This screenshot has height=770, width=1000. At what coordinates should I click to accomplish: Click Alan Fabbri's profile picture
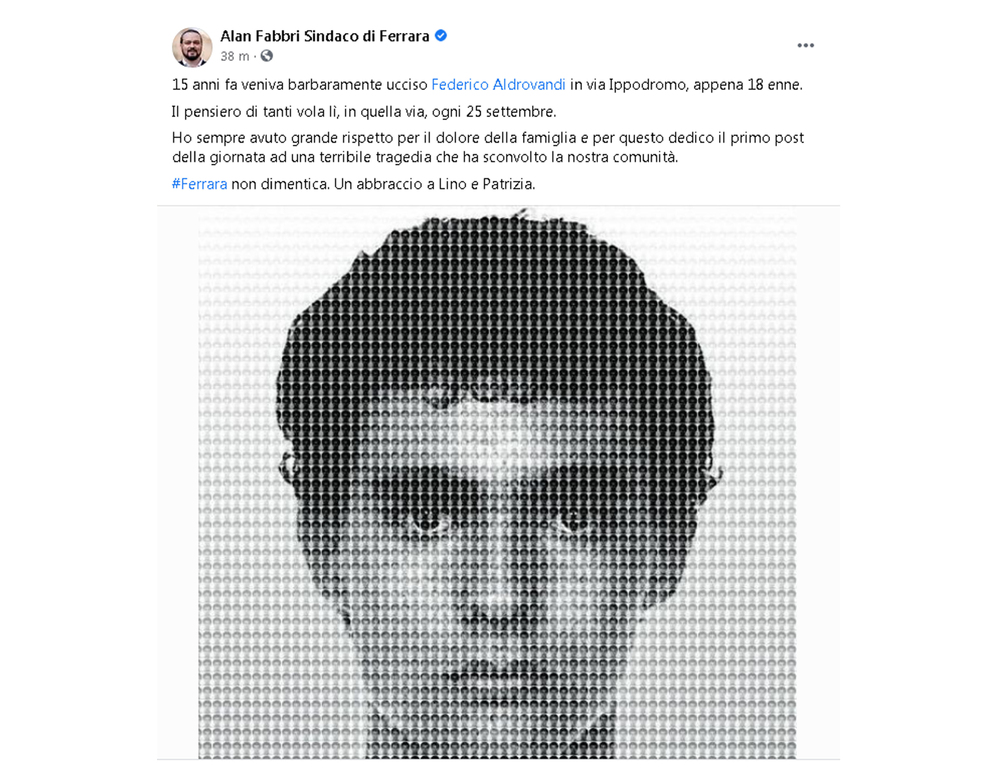click(x=192, y=47)
